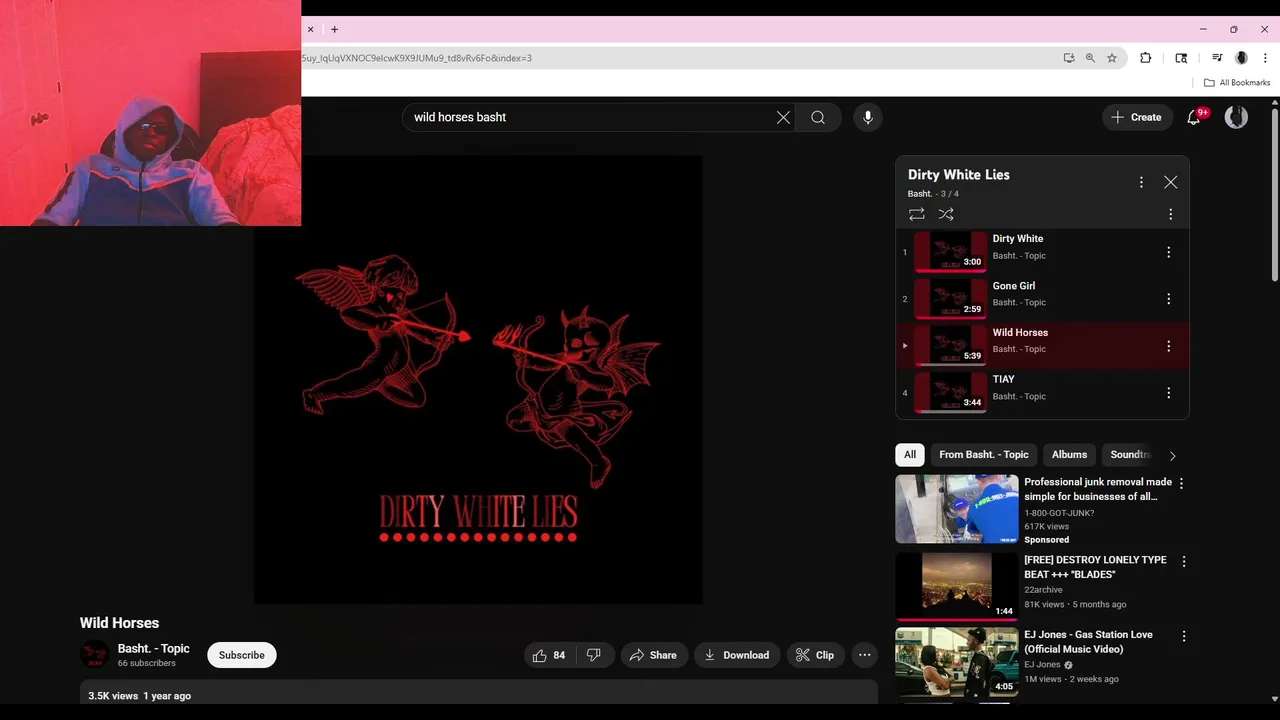Open YouTube notifications bell

pyautogui.click(x=1194, y=117)
